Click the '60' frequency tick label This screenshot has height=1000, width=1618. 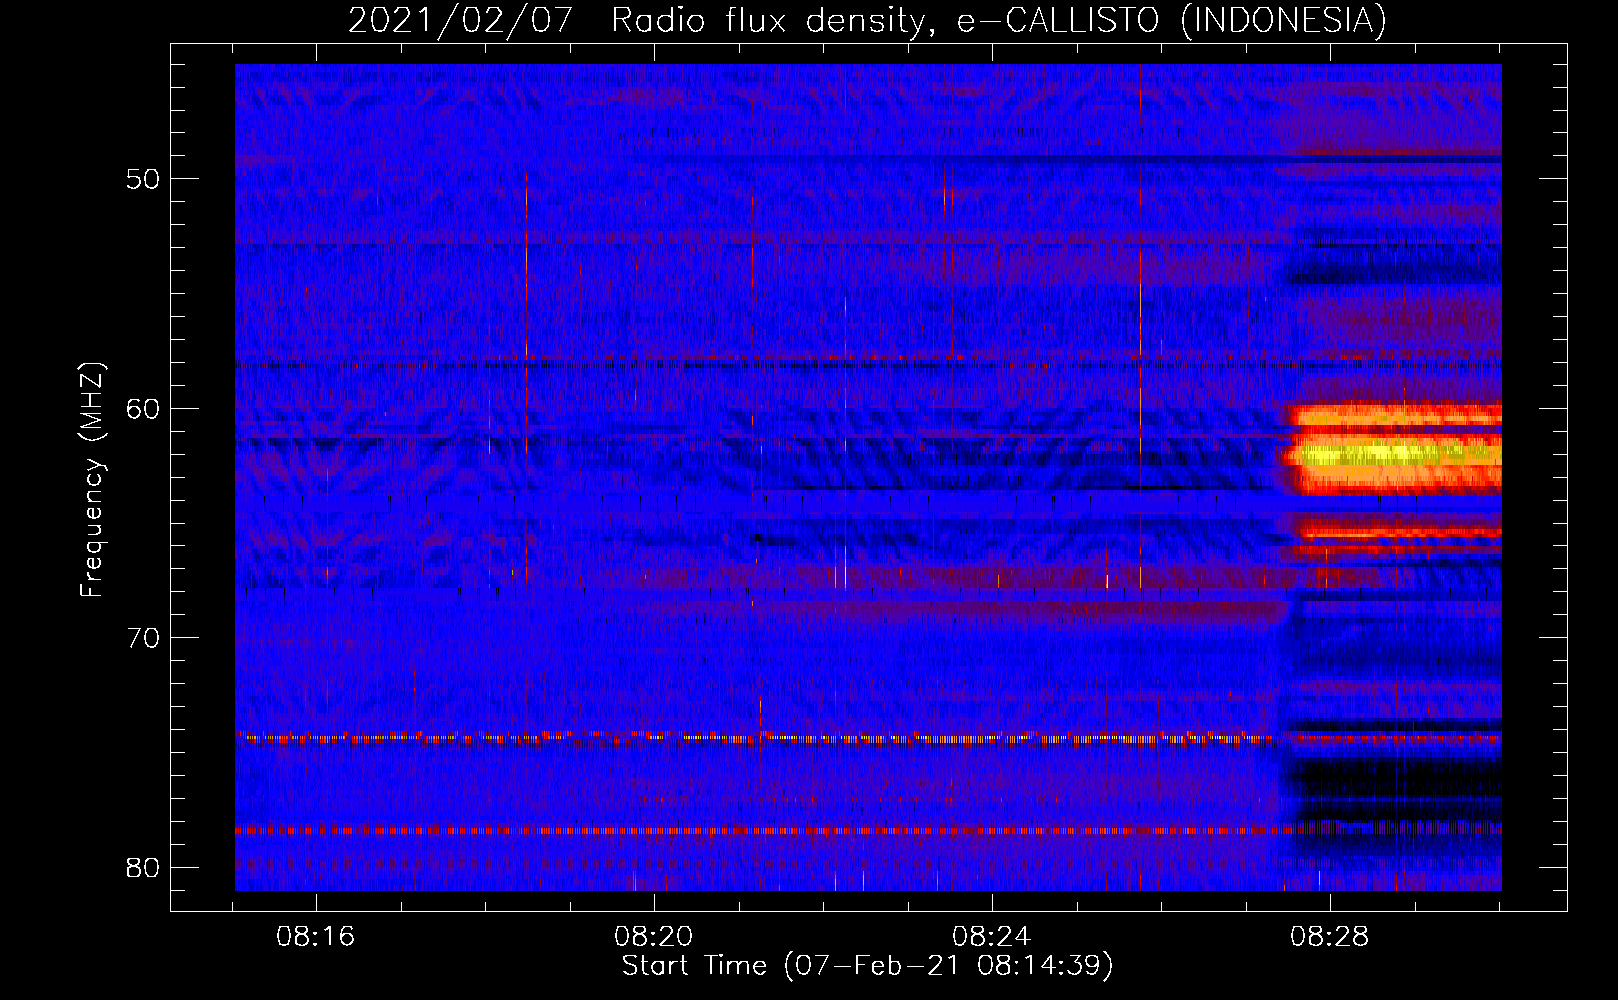point(144,409)
